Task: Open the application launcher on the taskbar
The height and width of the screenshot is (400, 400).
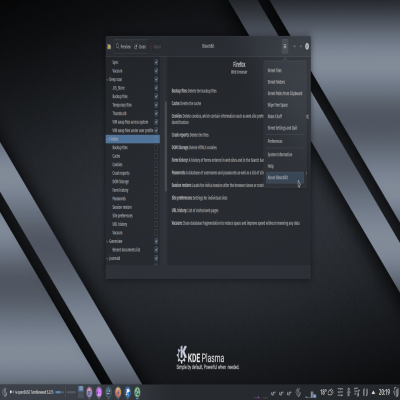Action: point(4,392)
